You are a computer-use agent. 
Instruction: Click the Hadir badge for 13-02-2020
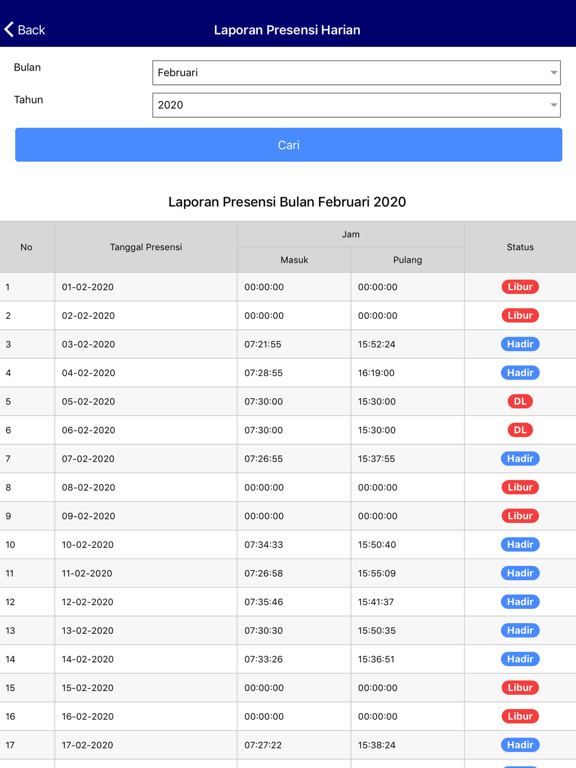pyautogui.click(x=520, y=630)
